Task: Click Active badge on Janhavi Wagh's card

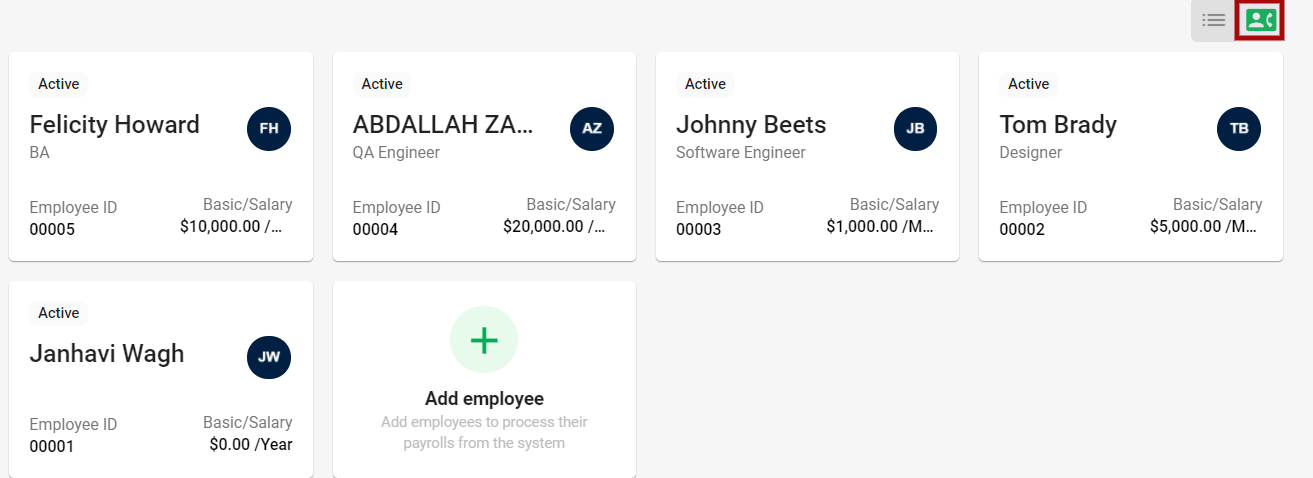Action: [59, 313]
